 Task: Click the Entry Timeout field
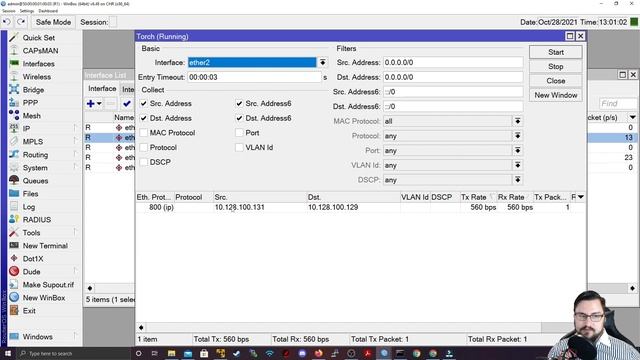click(254, 77)
